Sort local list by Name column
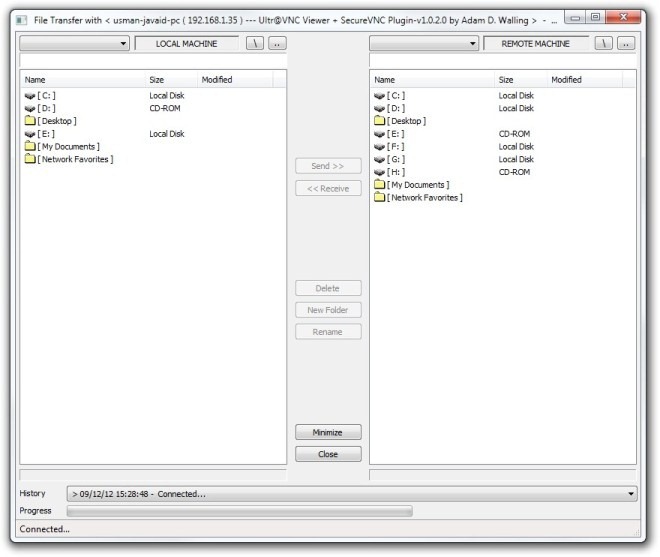 pos(83,80)
